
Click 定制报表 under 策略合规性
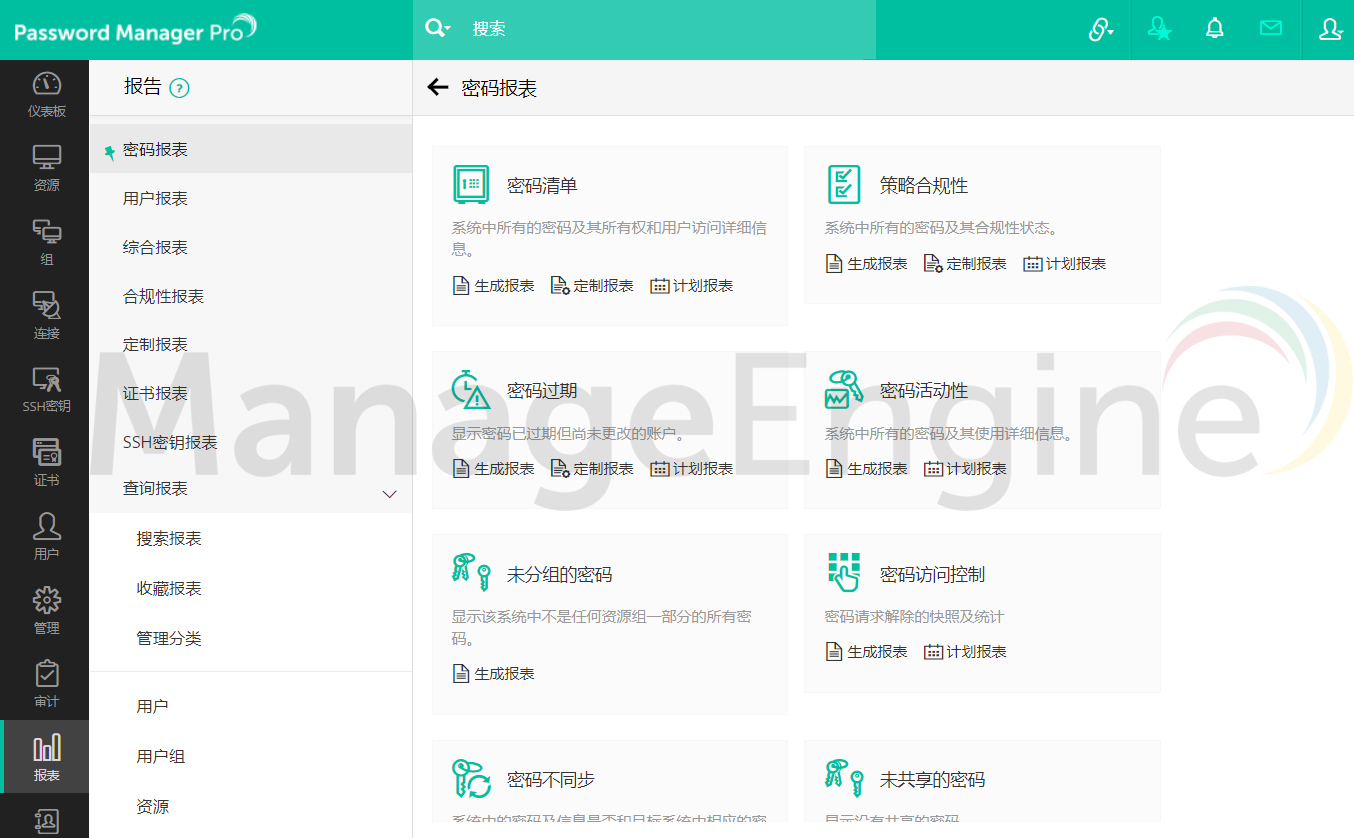pos(965,263)
